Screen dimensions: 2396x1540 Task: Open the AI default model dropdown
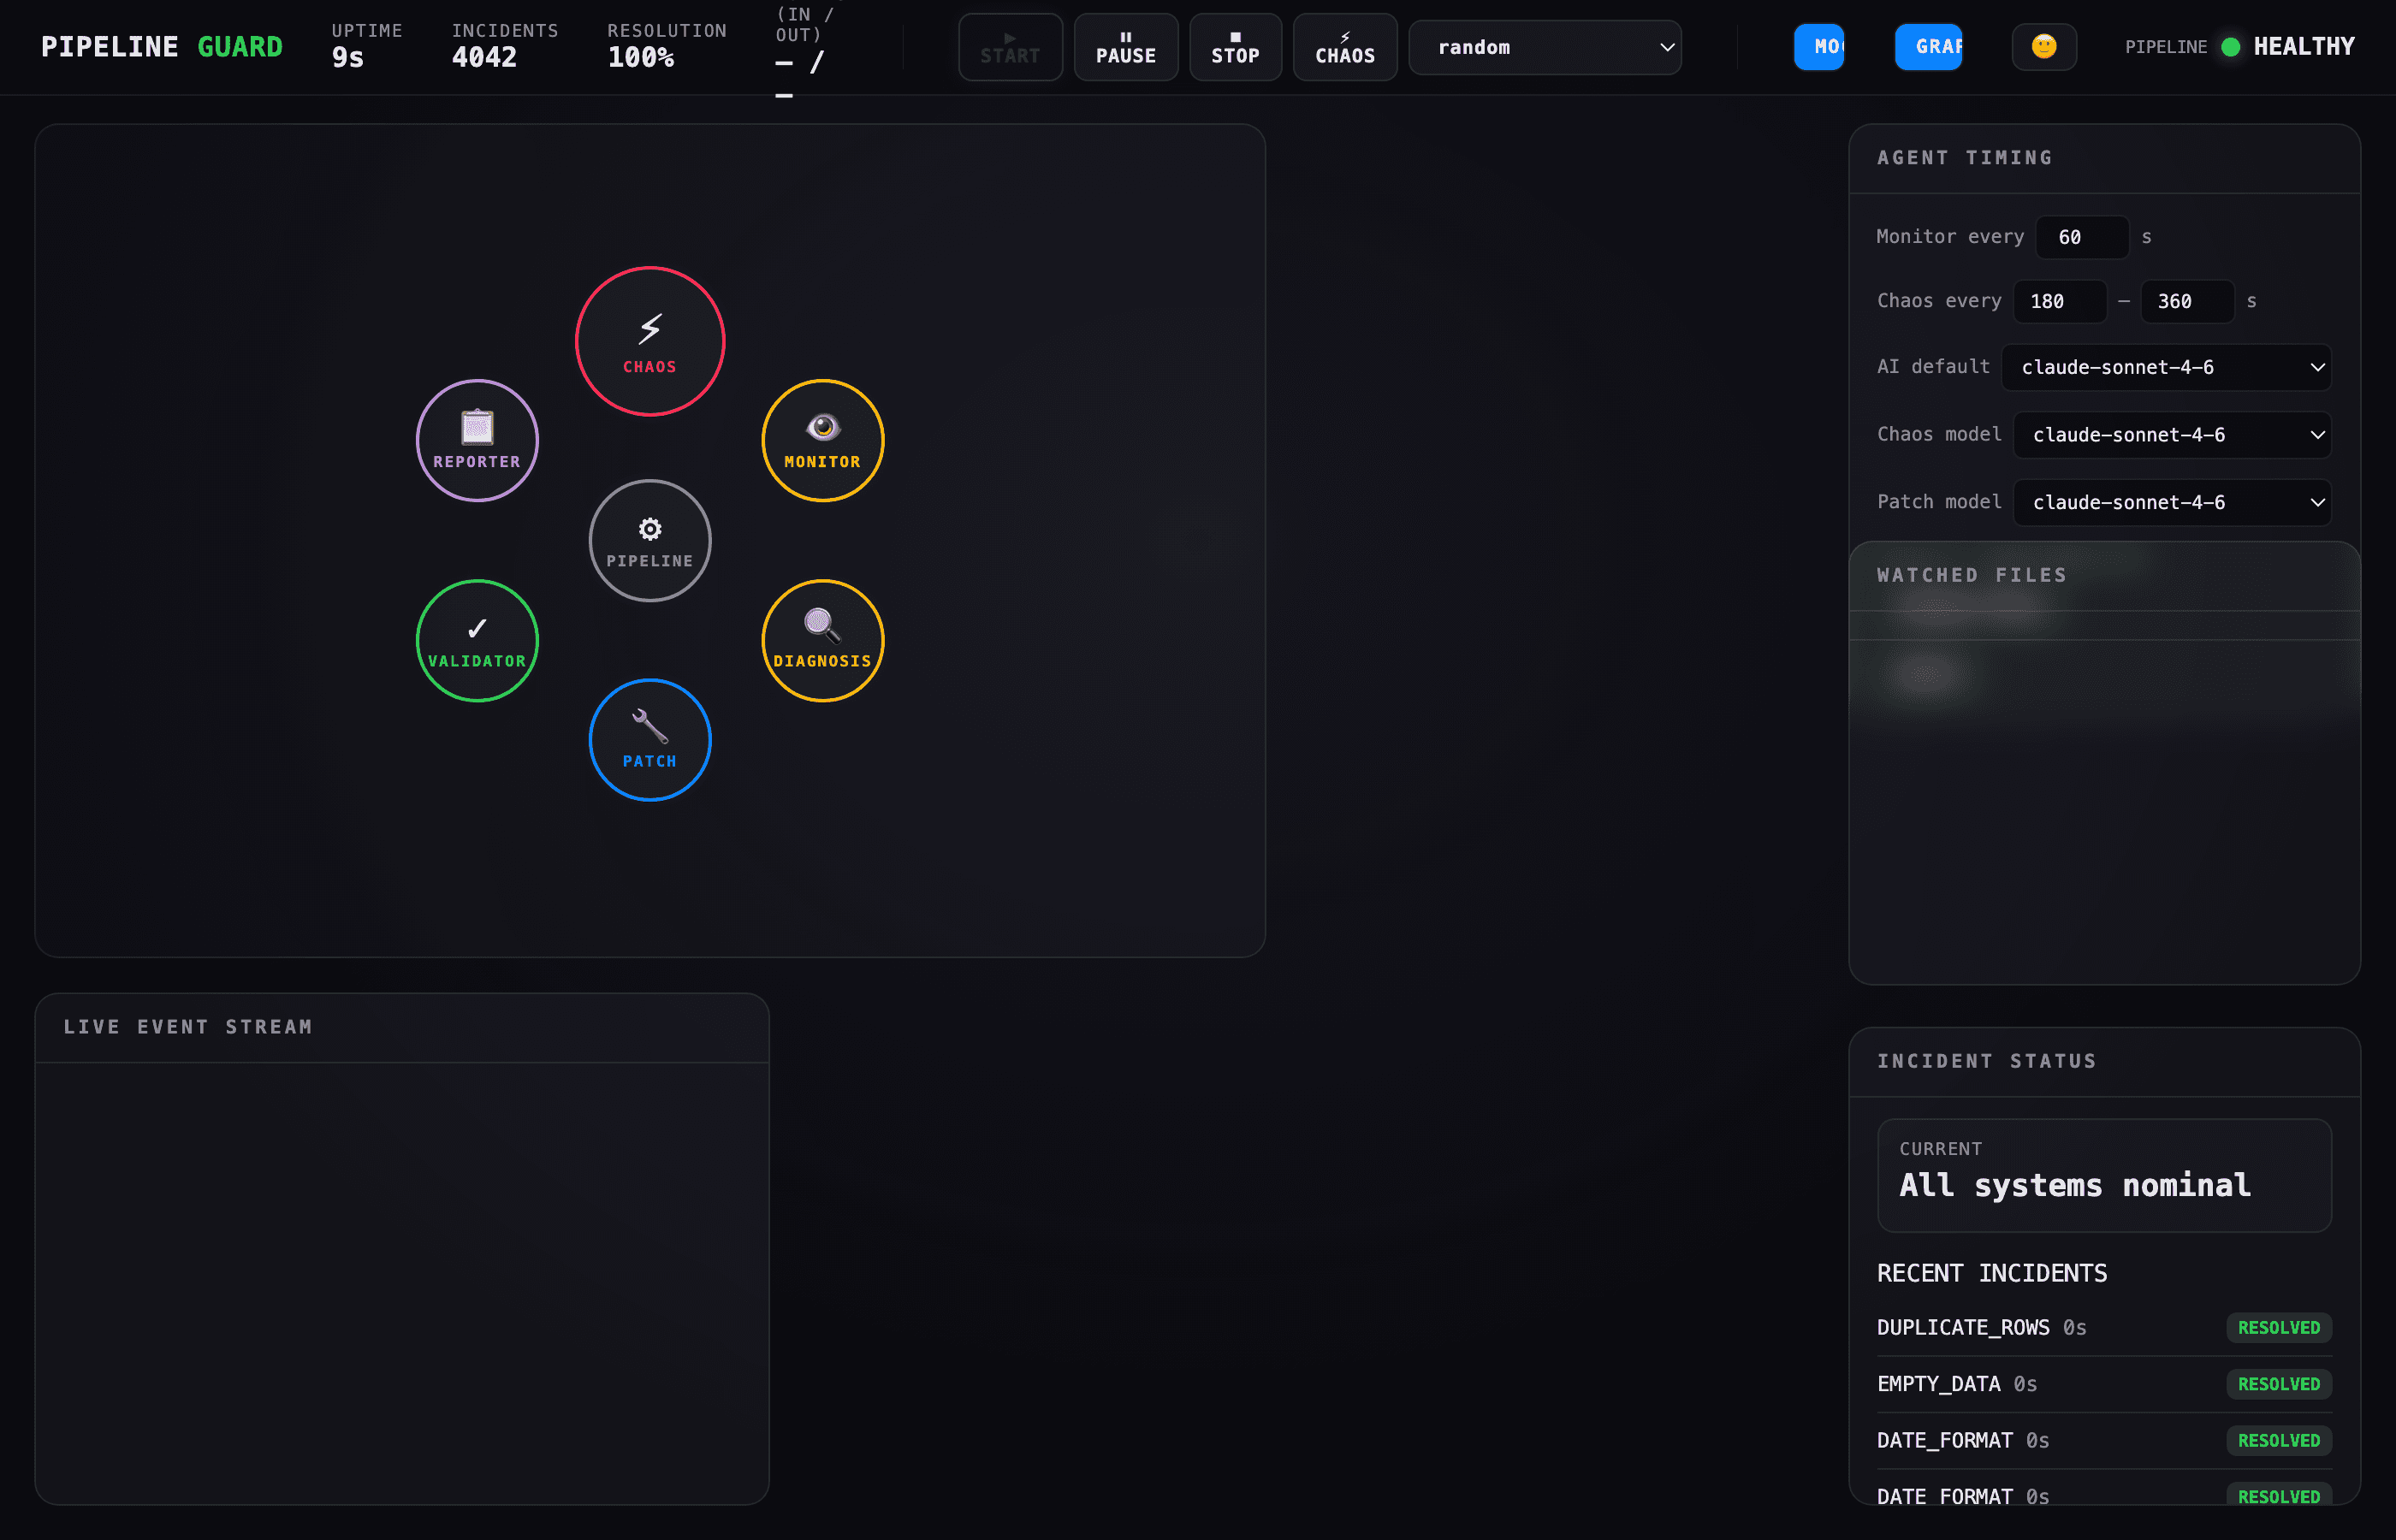point(2166,367)
